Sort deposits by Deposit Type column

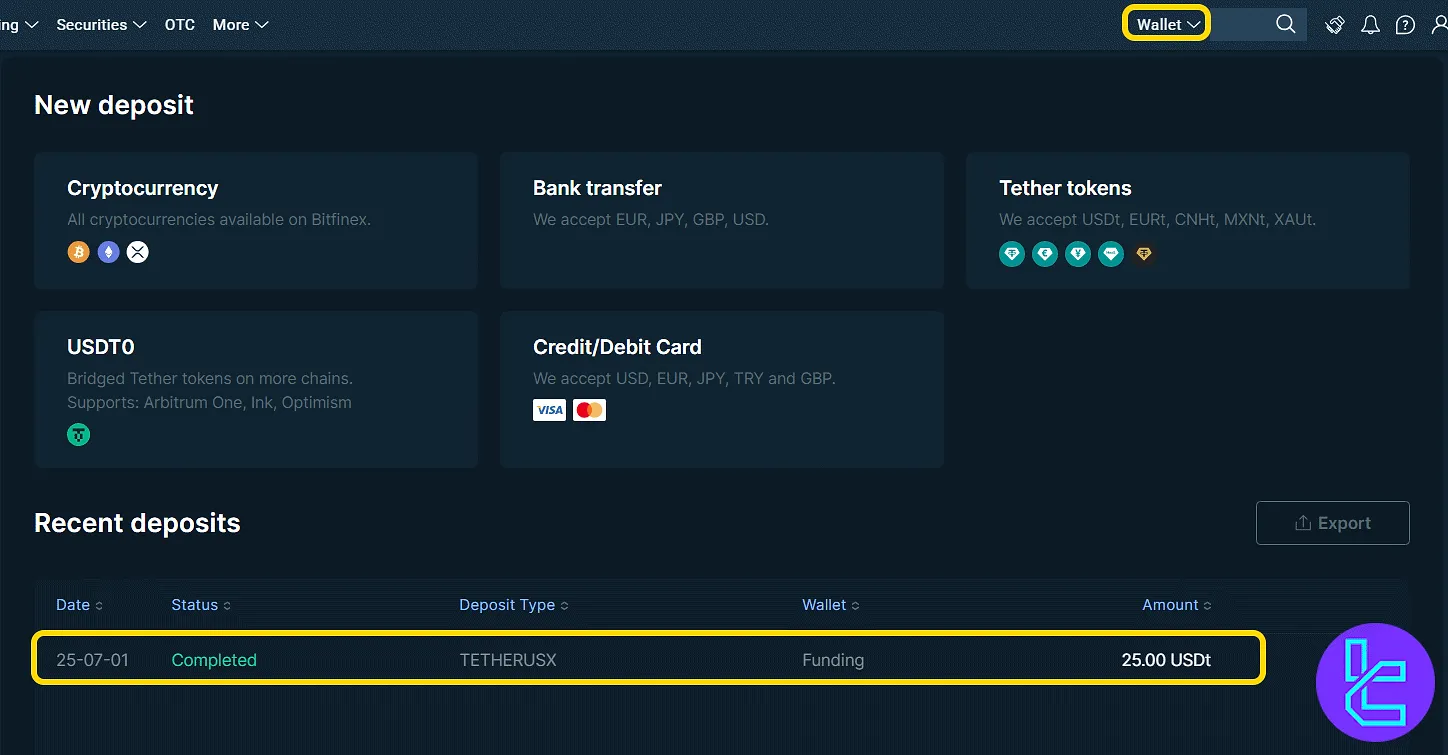pyautogui.click(x=513, y=605)
